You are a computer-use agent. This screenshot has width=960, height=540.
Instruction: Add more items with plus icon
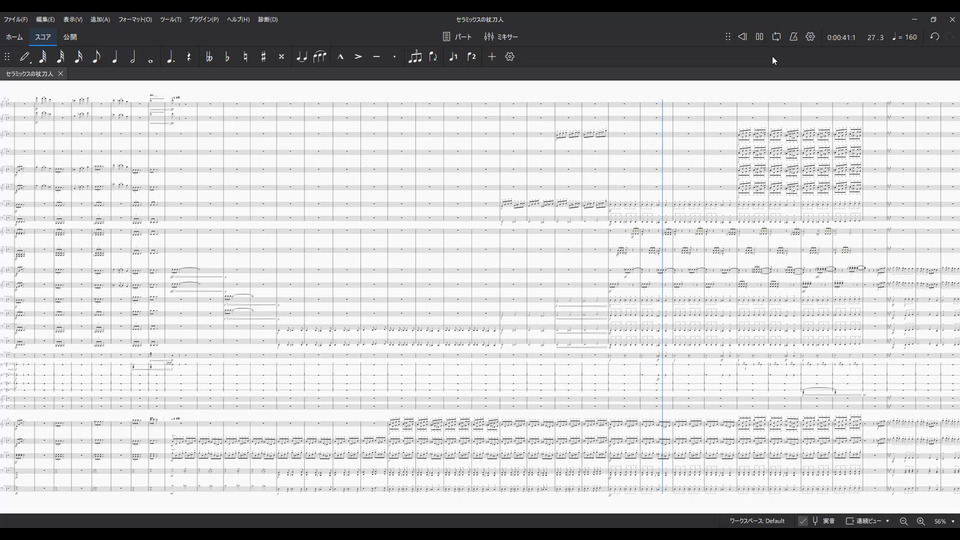click(492, 57)
